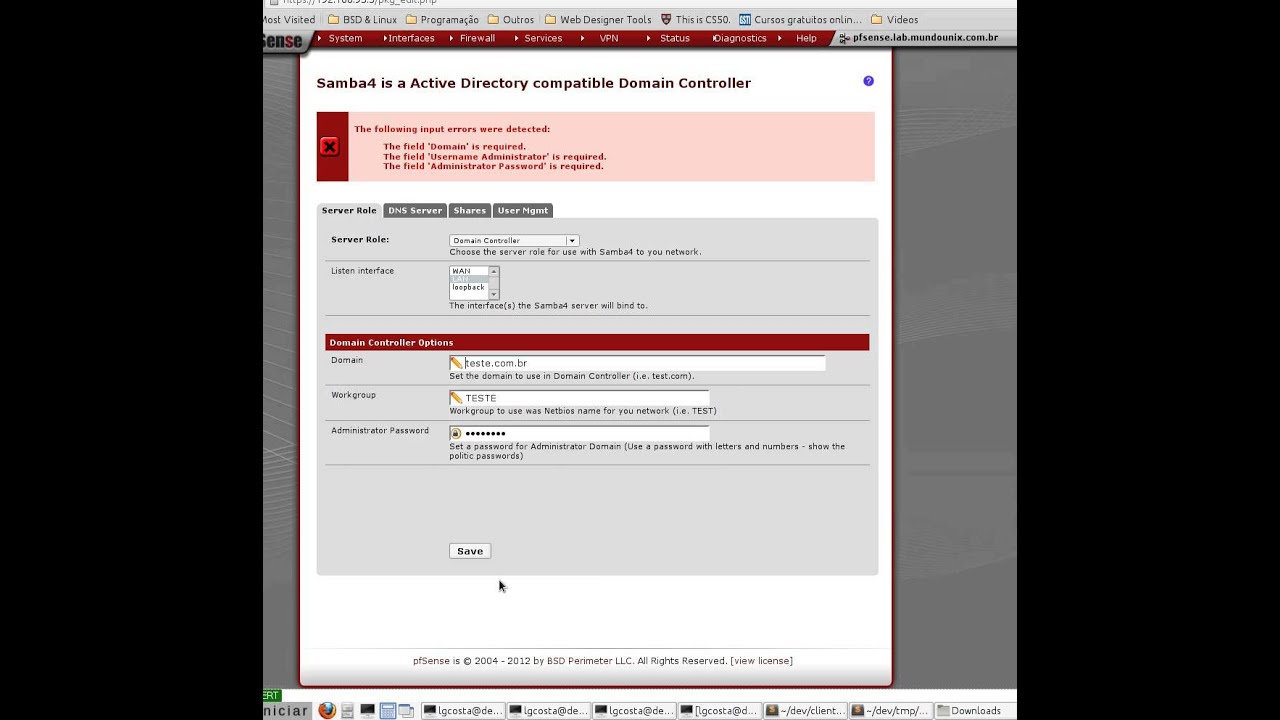Click the Iniciar start button
Screen dimensions: 1280x720
click(x=287, y=711)
